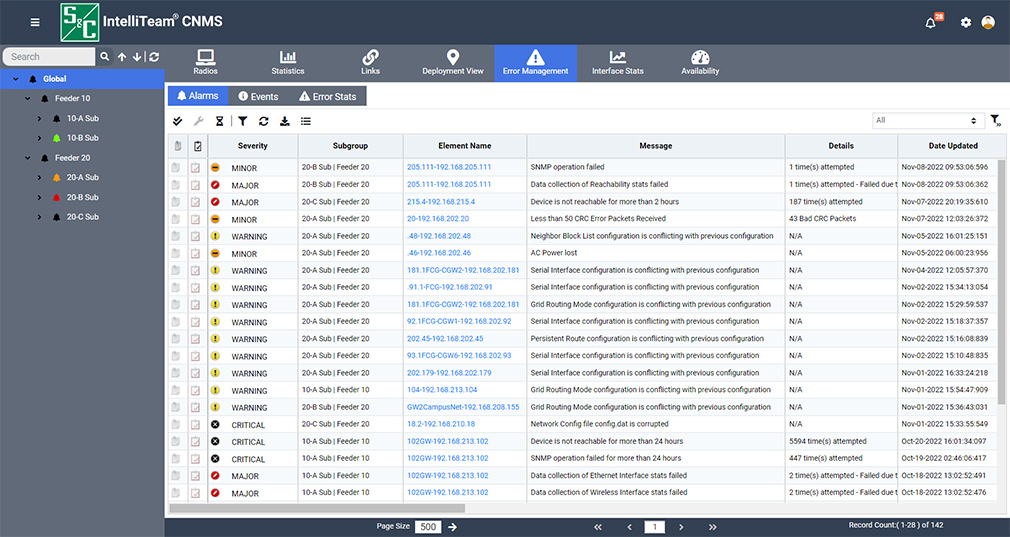
Task: Click the tree Search input field
Action: coord(48,57)
